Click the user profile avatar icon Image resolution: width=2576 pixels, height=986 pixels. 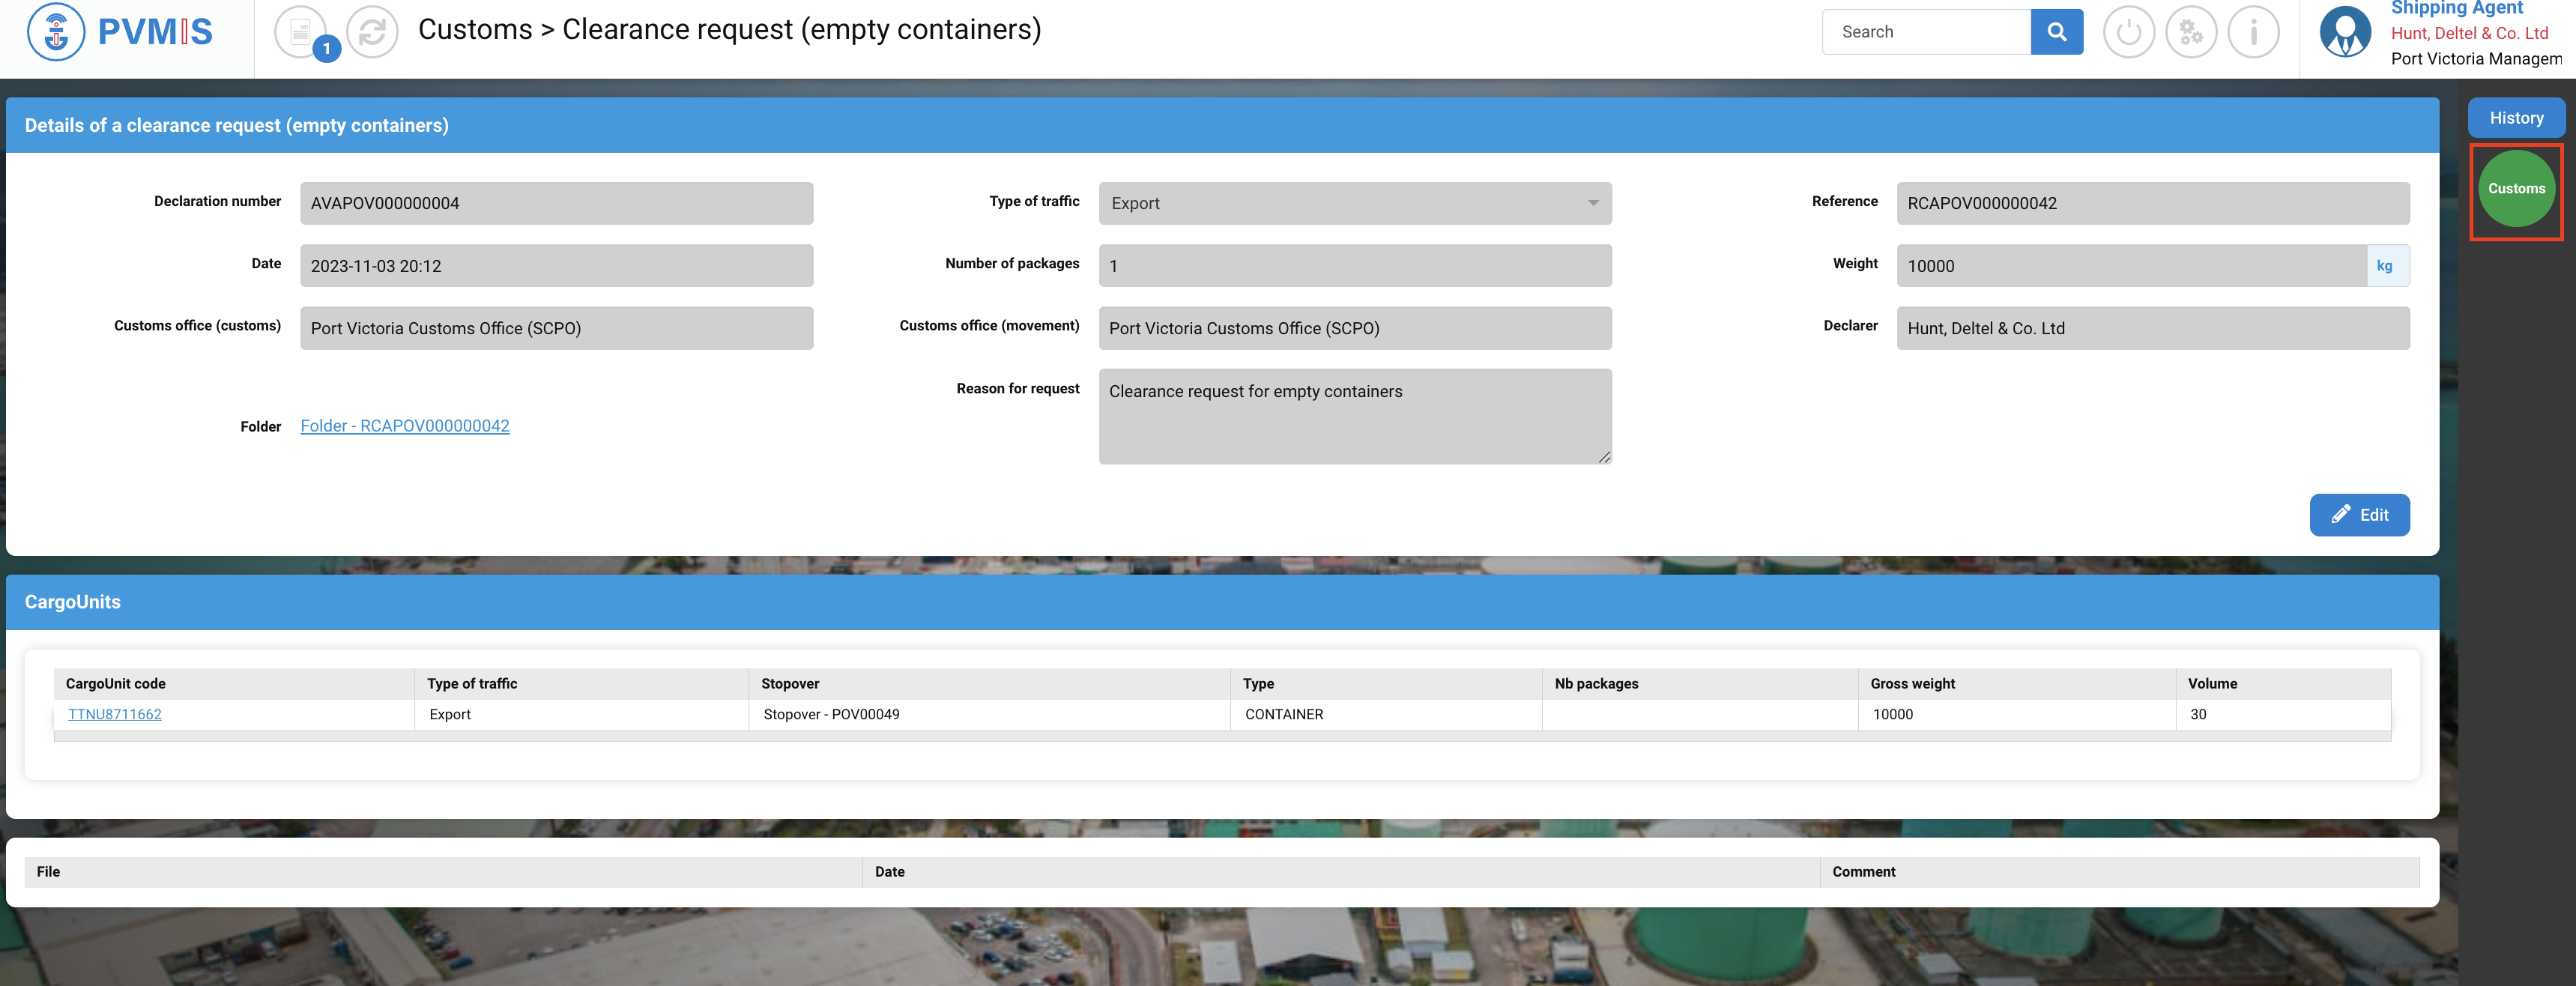[x=2344, y=32]
